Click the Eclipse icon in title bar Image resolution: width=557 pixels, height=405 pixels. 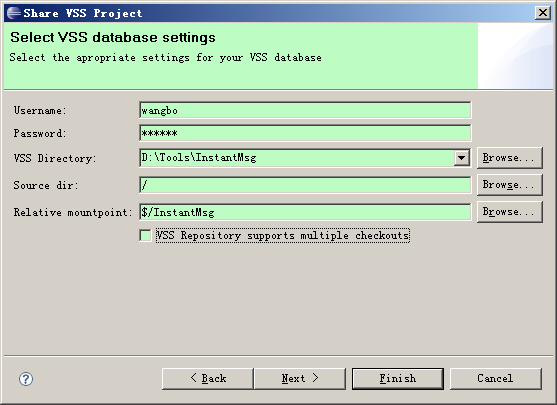[x=14, y=13]
